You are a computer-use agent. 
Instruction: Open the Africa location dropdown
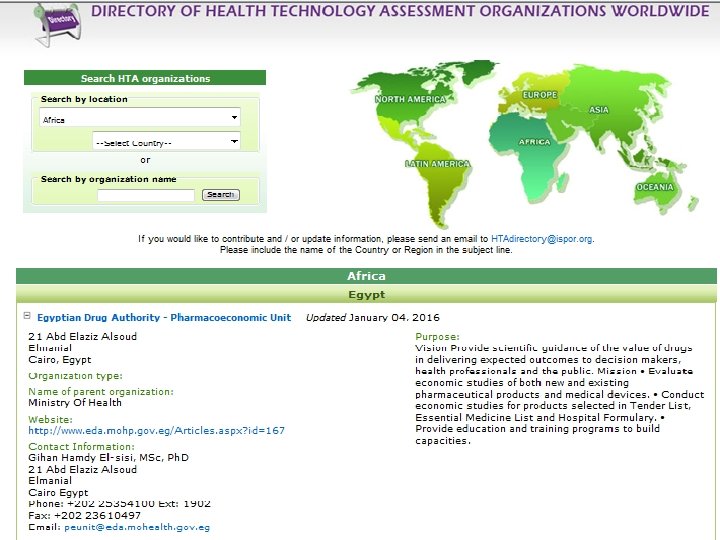click(x=140, y=118)
